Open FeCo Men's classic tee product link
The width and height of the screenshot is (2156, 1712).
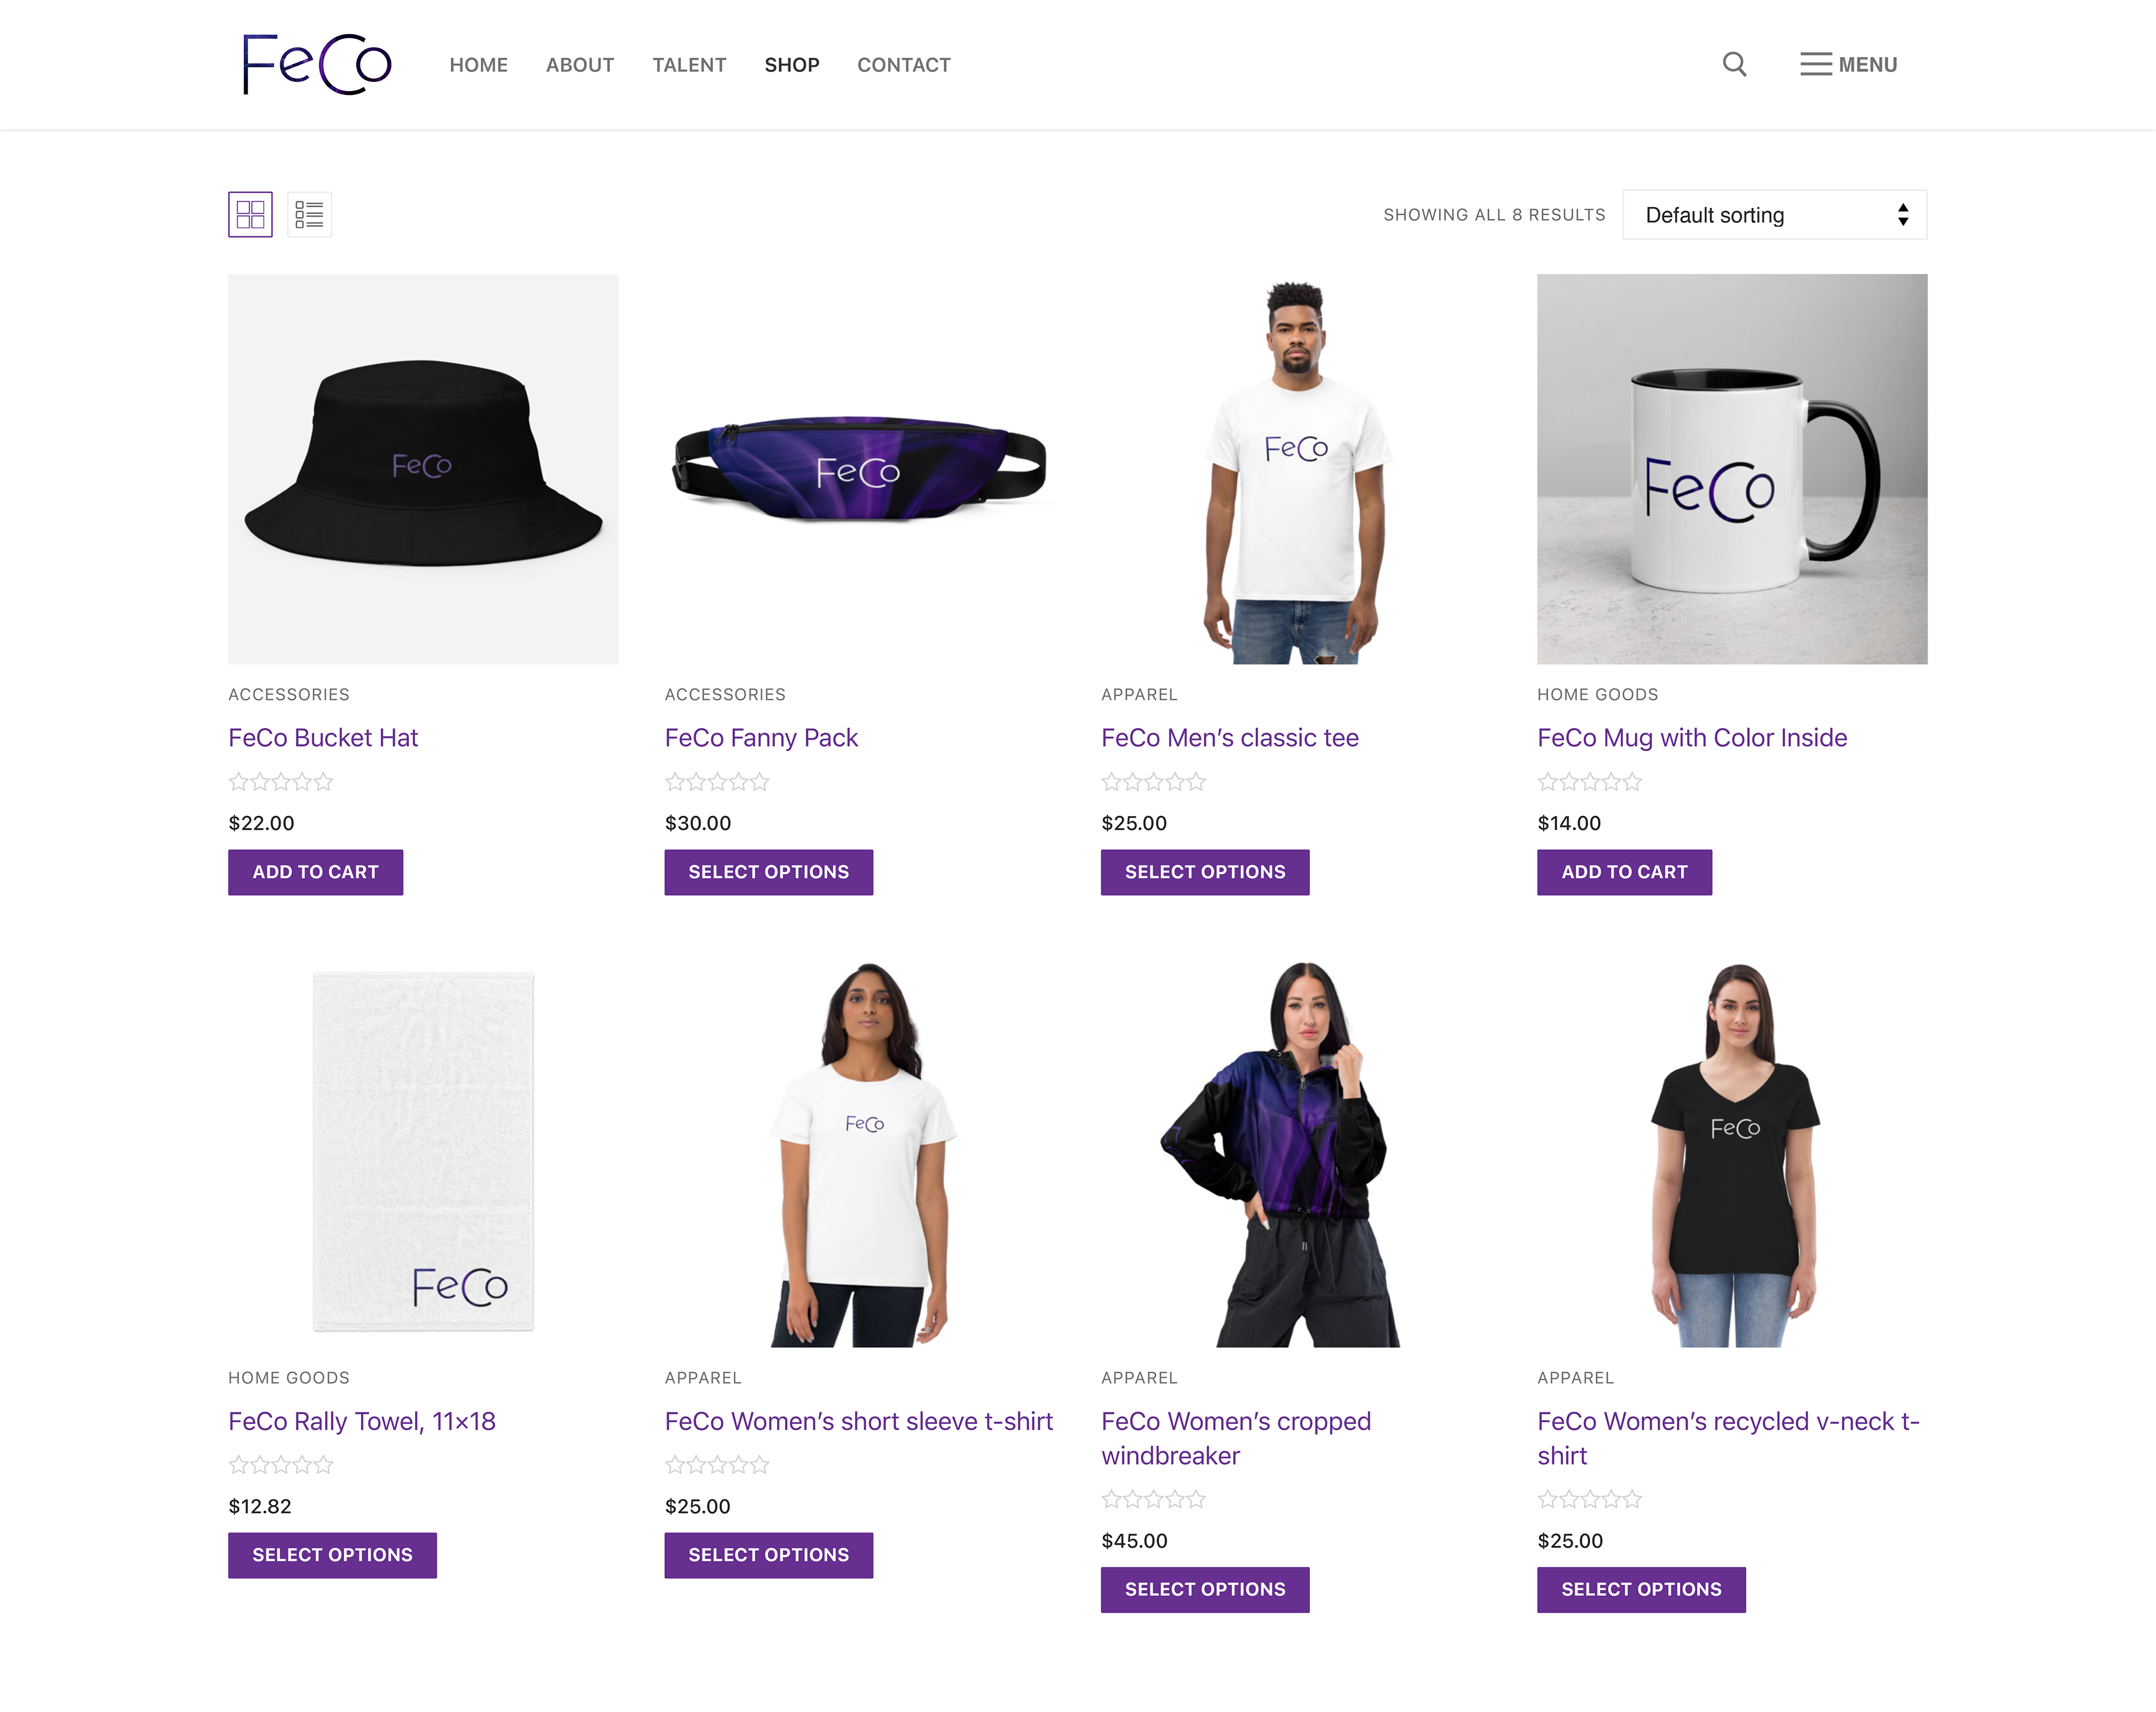point(1230,738)
